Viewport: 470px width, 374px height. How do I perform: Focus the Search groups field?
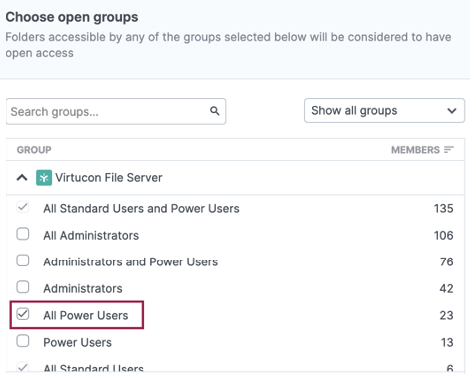[x=116, y=111]
